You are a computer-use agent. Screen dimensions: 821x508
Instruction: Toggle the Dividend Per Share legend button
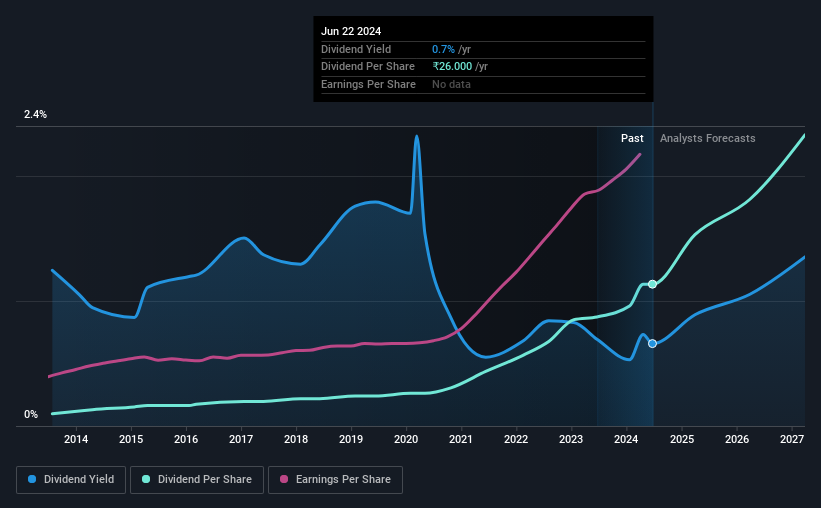(x=197, y=480)
